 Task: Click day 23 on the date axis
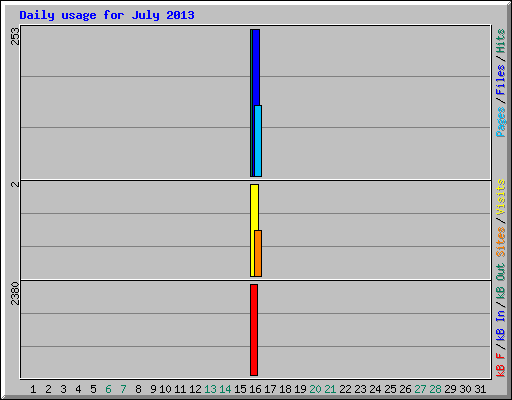360,389
